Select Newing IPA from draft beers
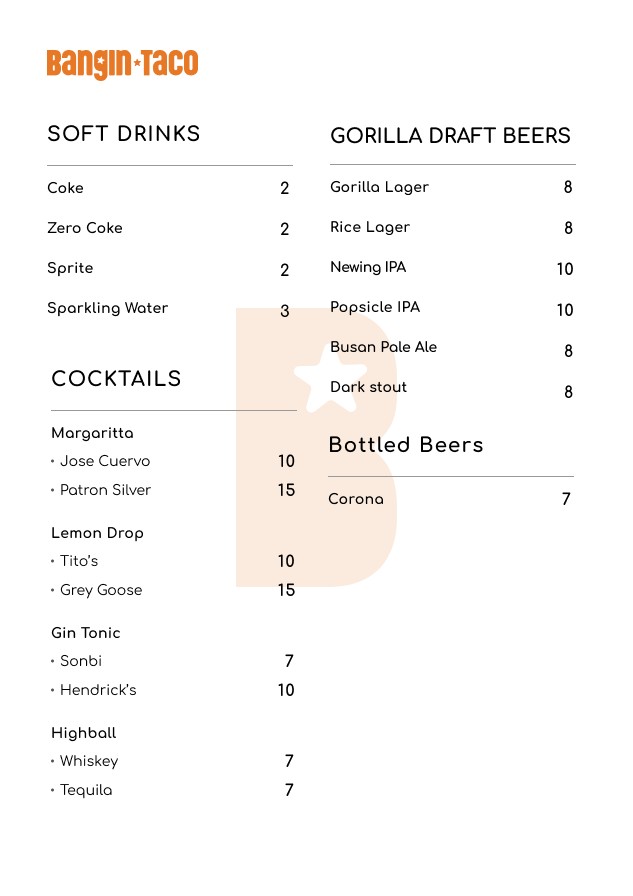 coord(368,267)
